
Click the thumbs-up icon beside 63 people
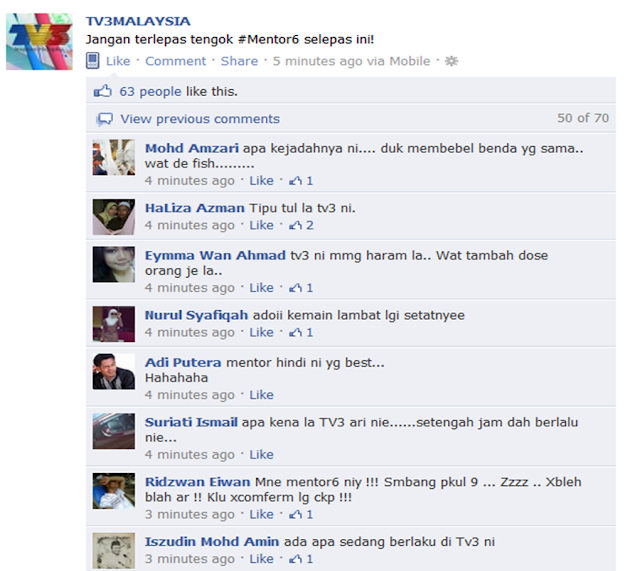[102, 91]
